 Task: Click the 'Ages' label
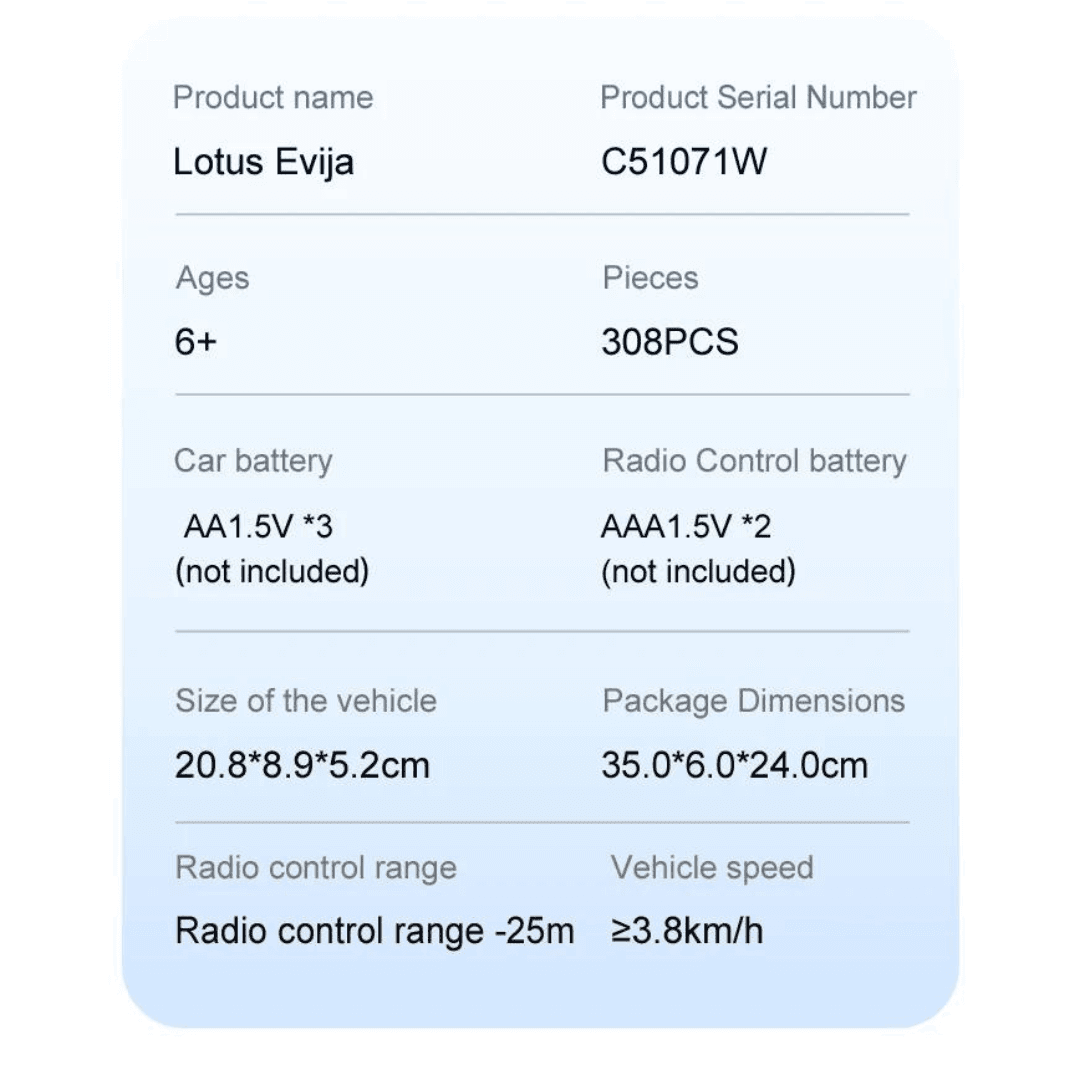pos(212,279)
